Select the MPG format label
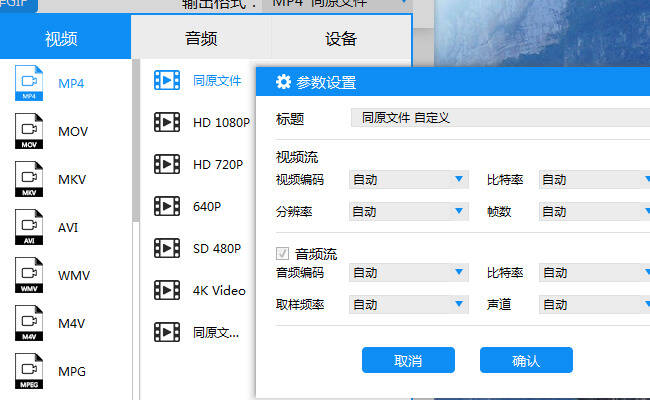650x400 pixels. [x=72, y=371]
